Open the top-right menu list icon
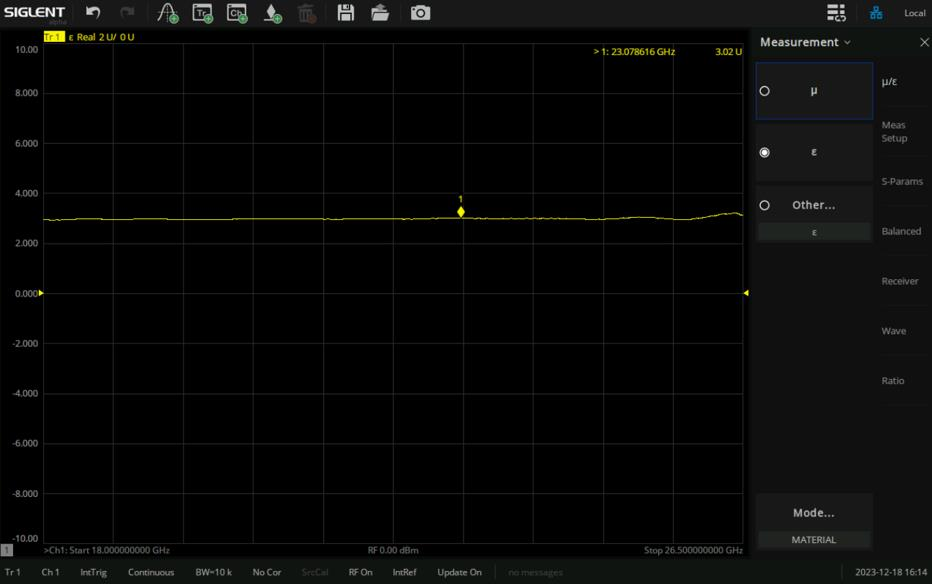 pyautogui.click(x=836, y=13)
